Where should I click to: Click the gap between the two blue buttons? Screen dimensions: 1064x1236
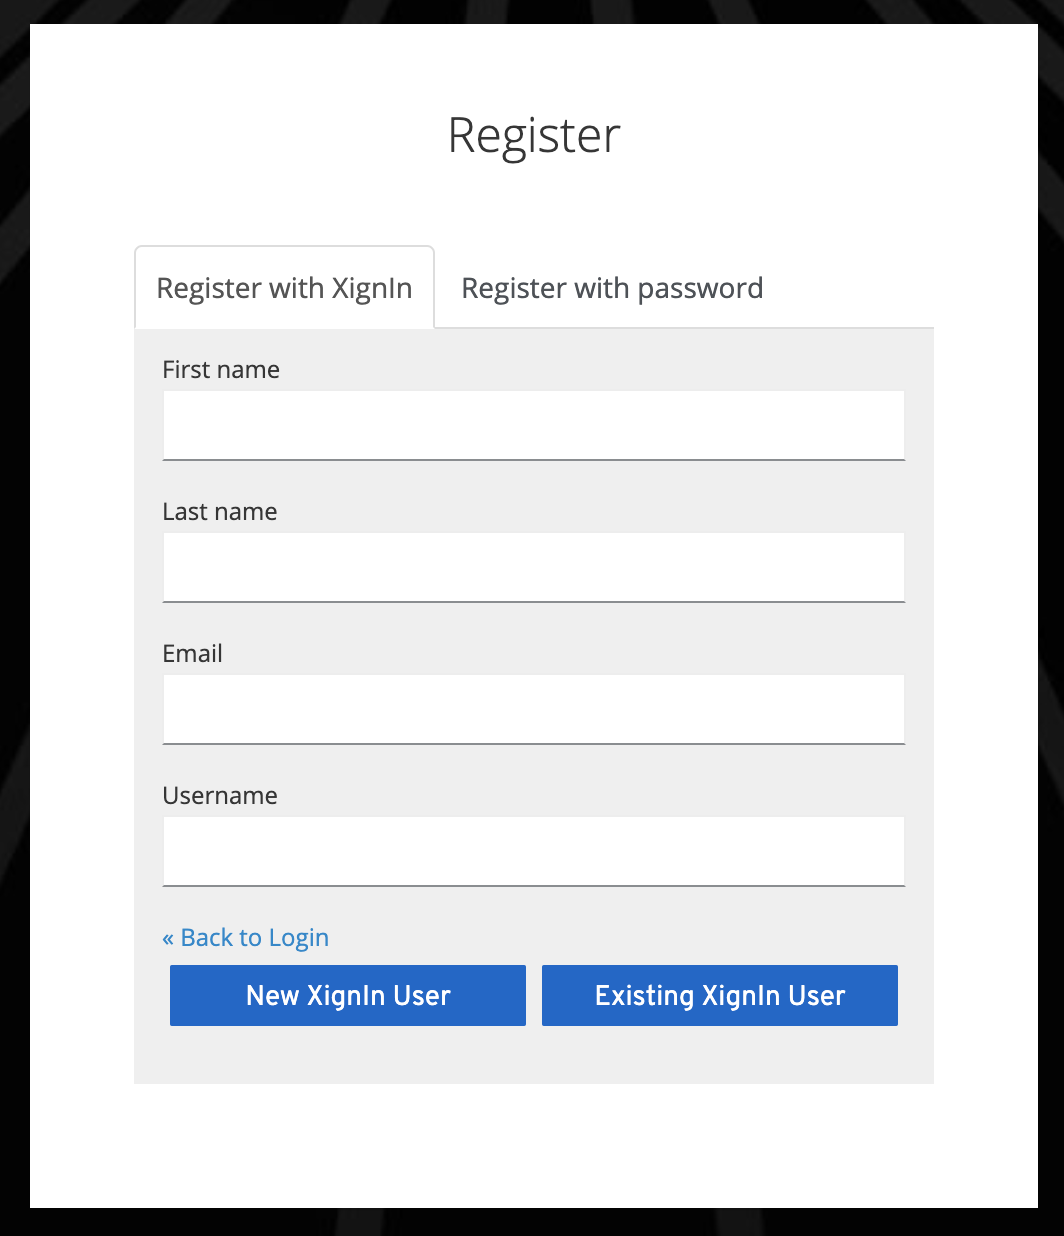pyautogui.click(x=534, y=995)
